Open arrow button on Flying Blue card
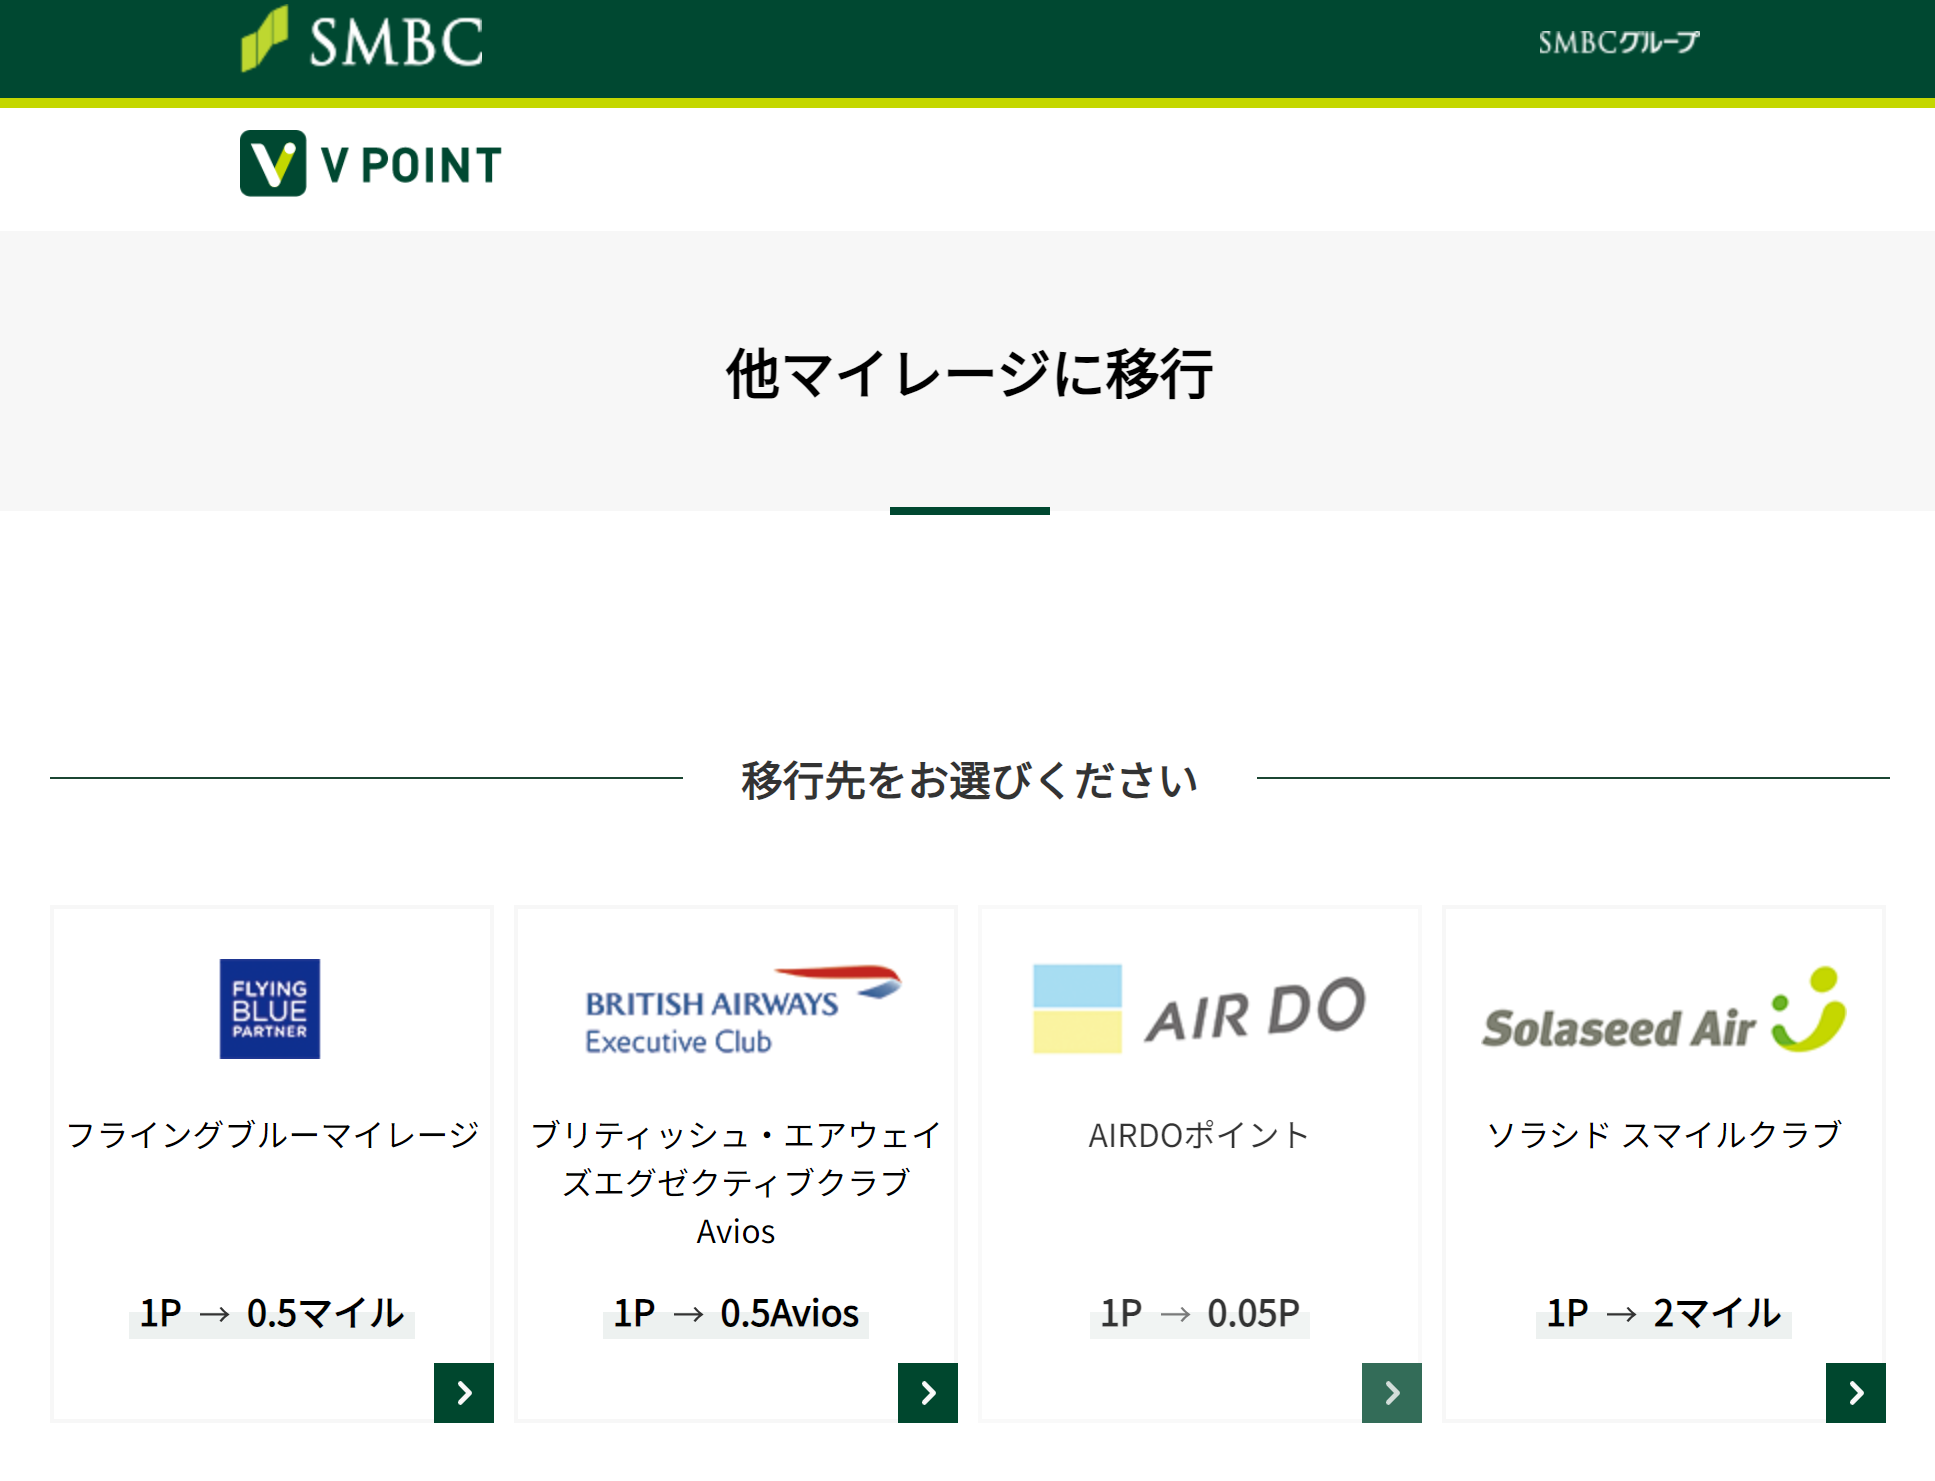The height and width of the screenshot is (1481, 1935). coord(464,1392)
